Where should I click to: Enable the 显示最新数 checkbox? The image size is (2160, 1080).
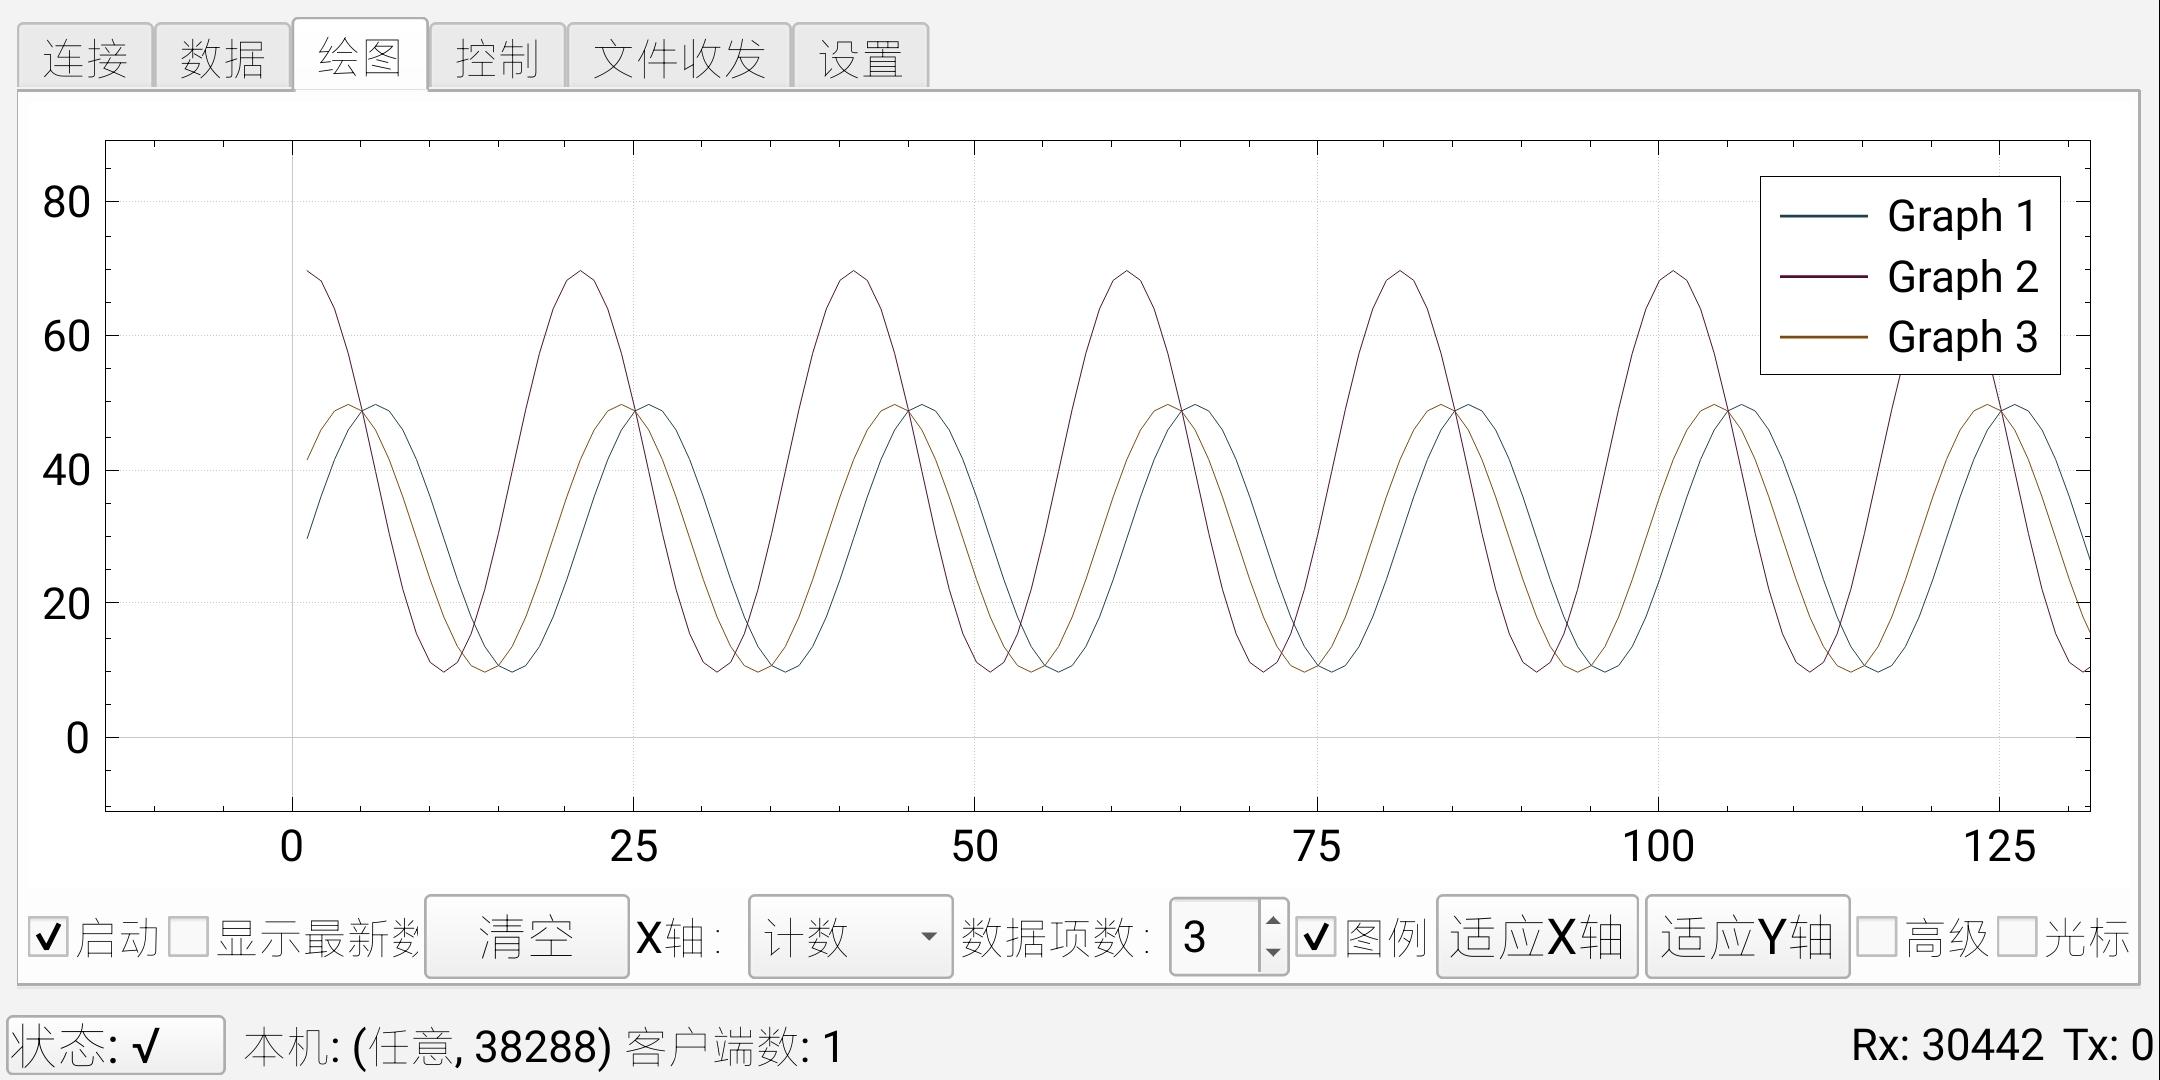(189, 937)
